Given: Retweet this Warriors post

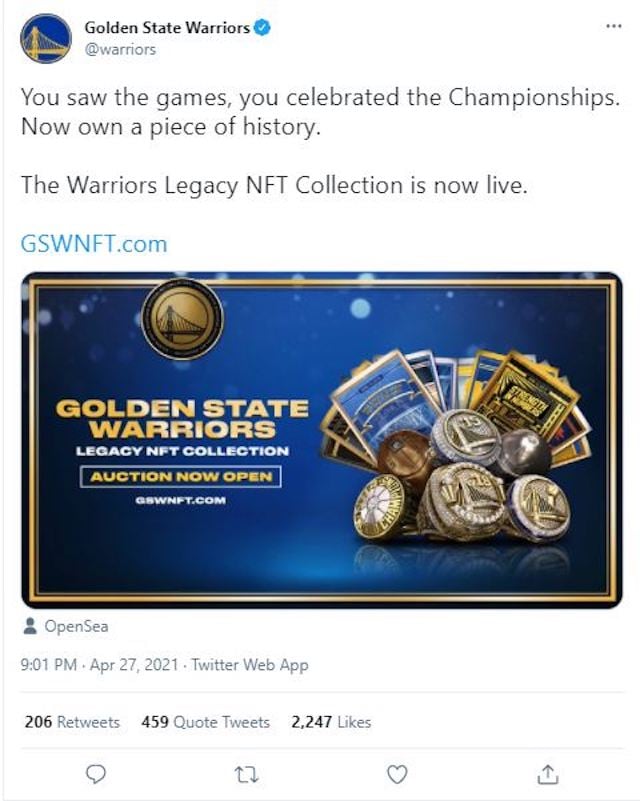Looking at the screenshot, I should click(246, 775).
